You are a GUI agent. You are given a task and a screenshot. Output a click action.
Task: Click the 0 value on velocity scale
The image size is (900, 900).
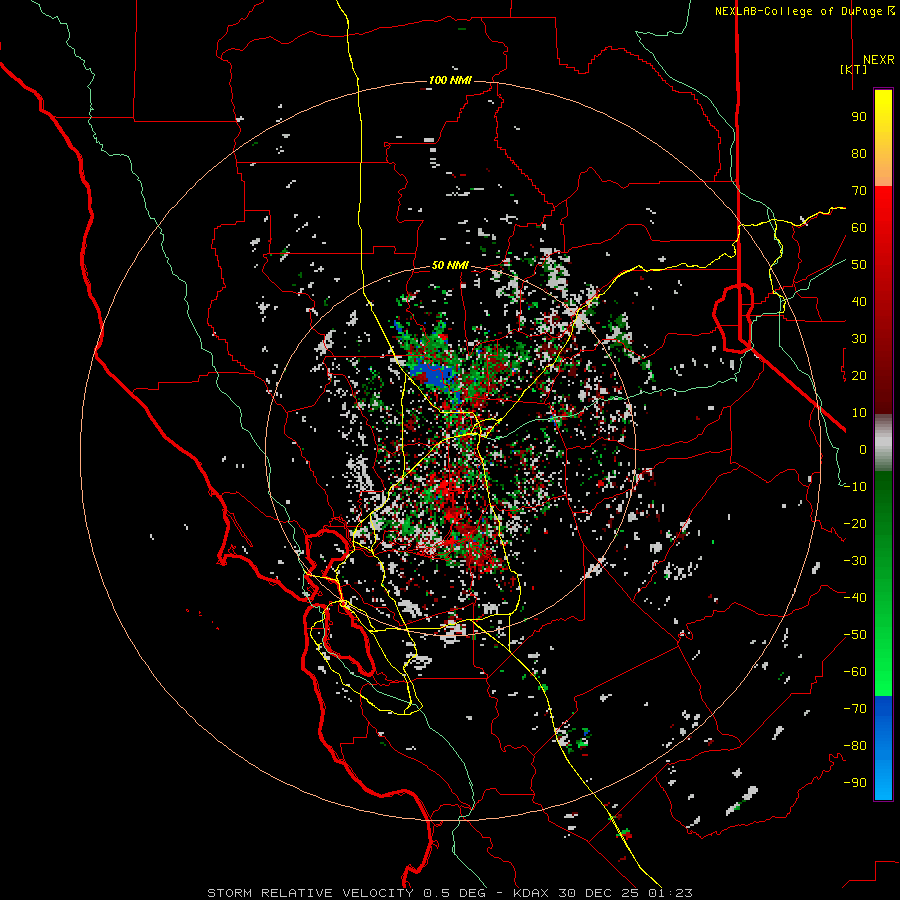[x=863, y=449]
